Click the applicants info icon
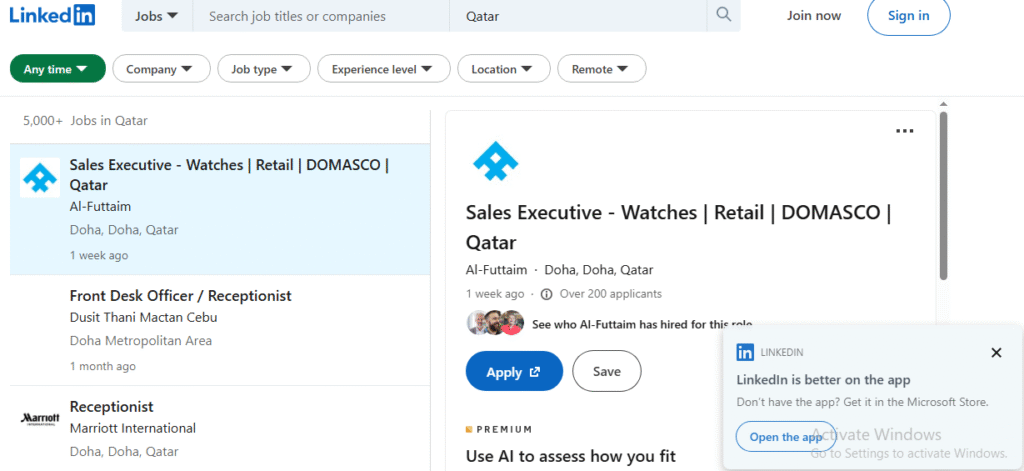This screenshot has width=1024, height=471. [547, 294]
